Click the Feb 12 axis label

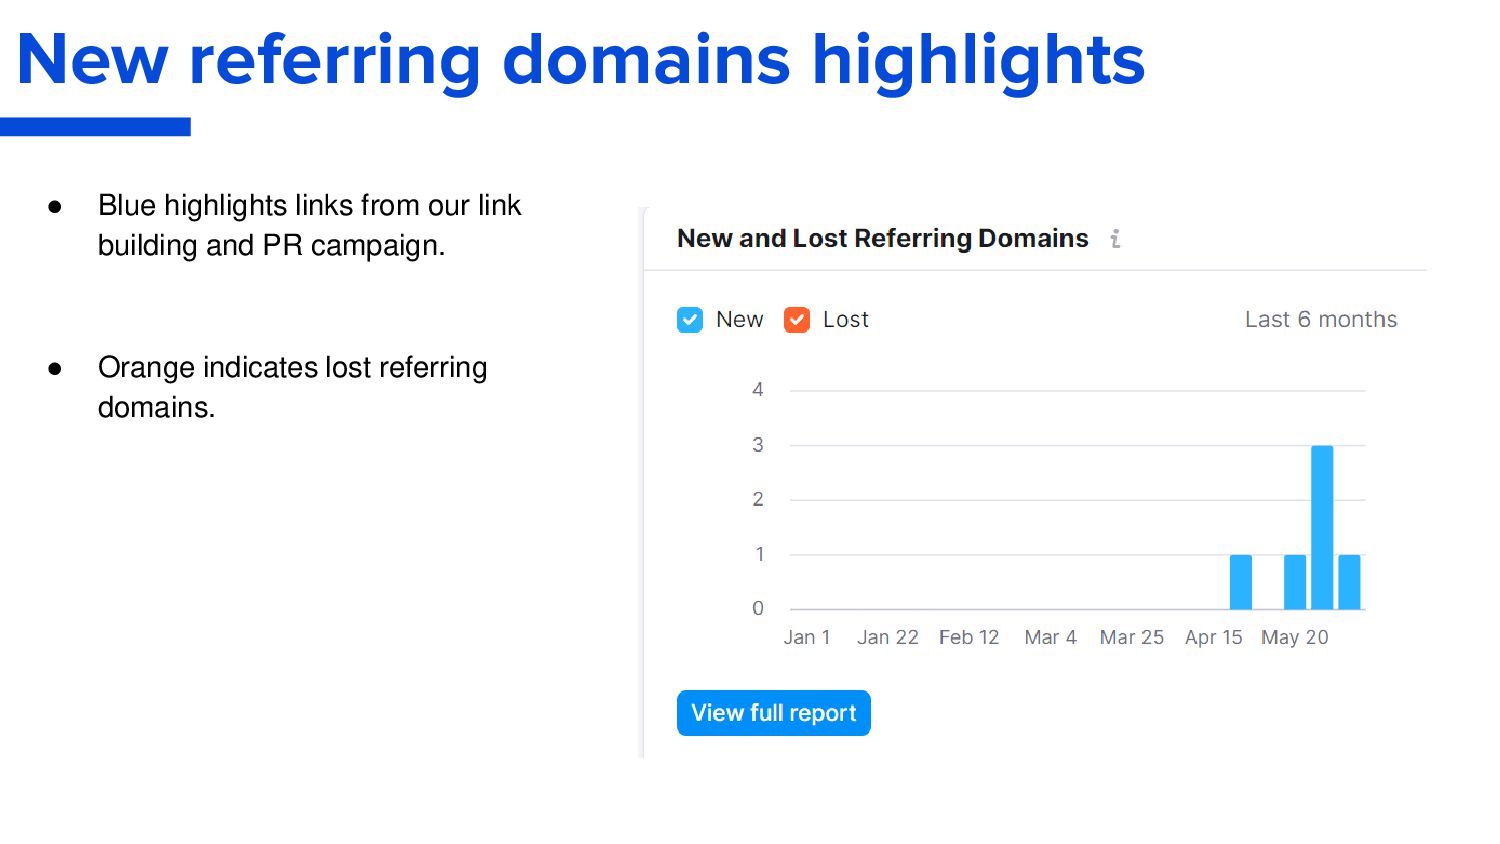coord(969,638)
